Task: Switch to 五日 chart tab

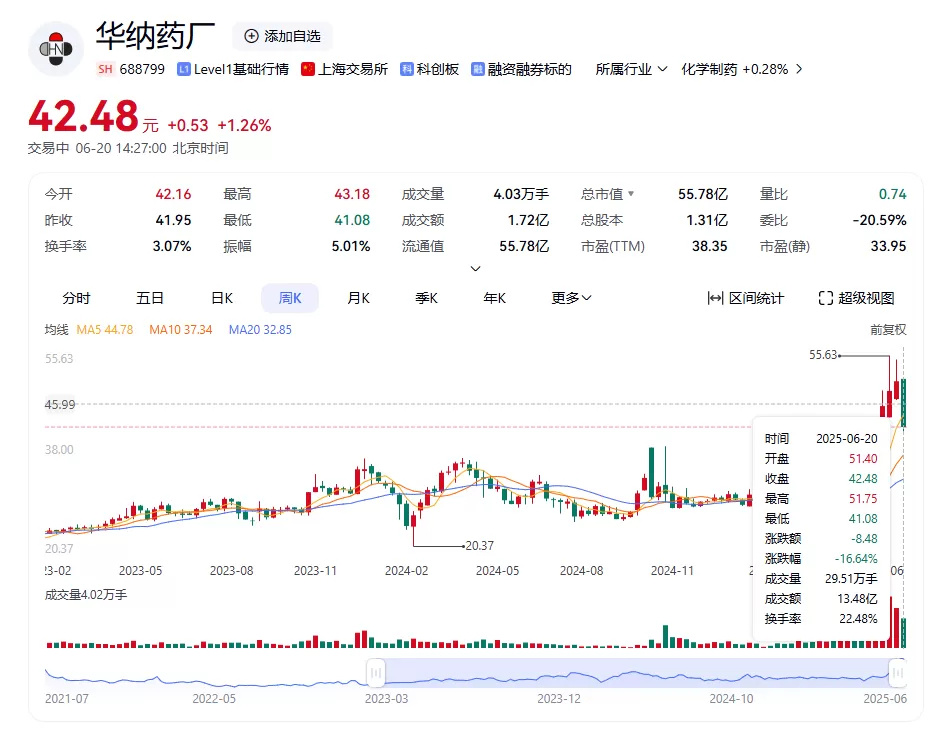Action: coord(150,298)
